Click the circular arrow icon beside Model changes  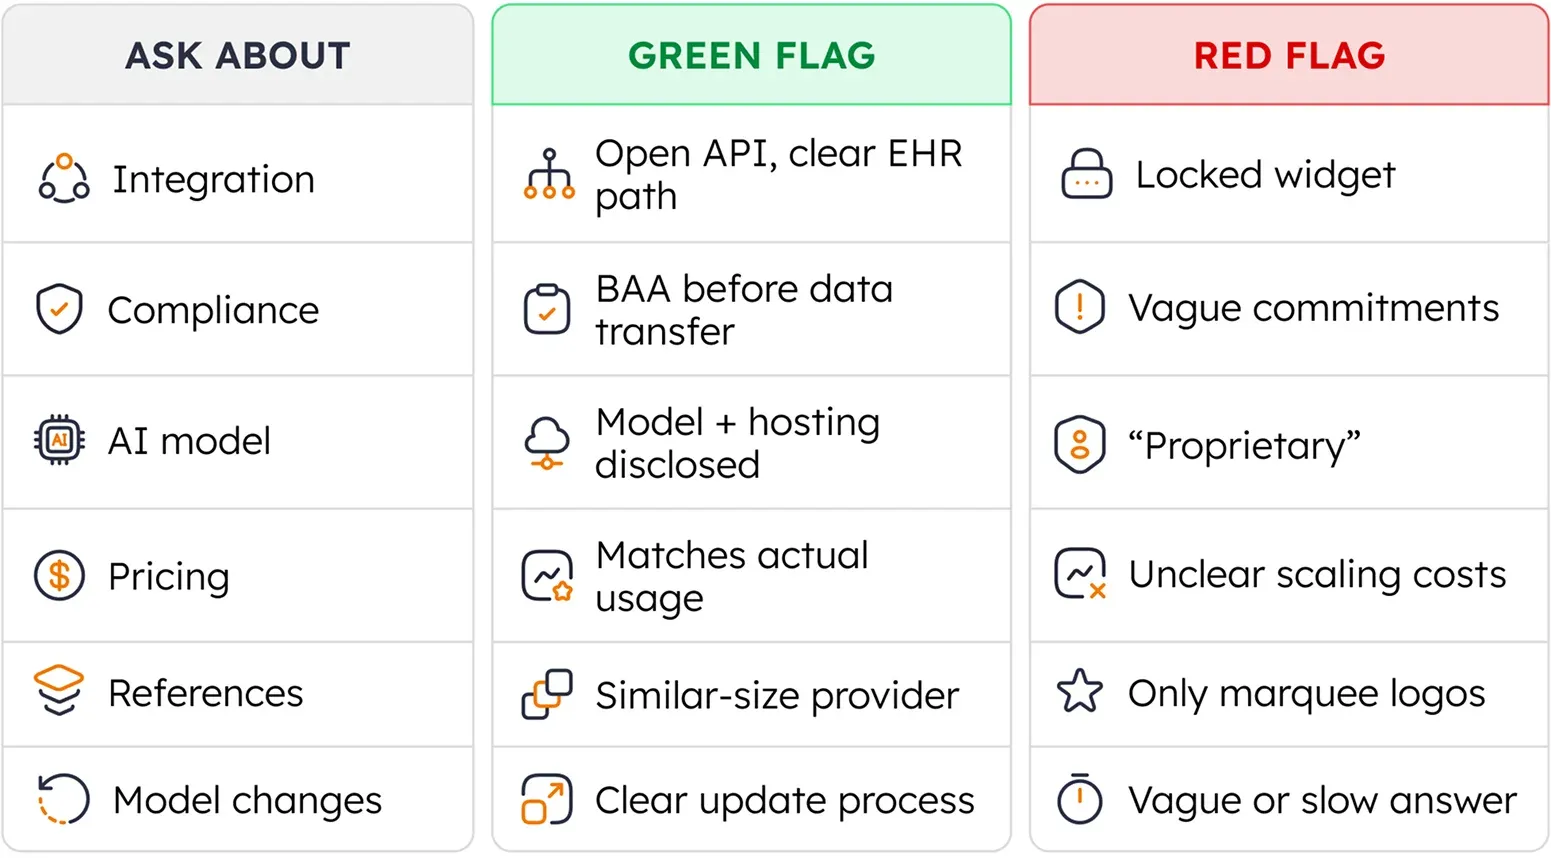(63, 799)
